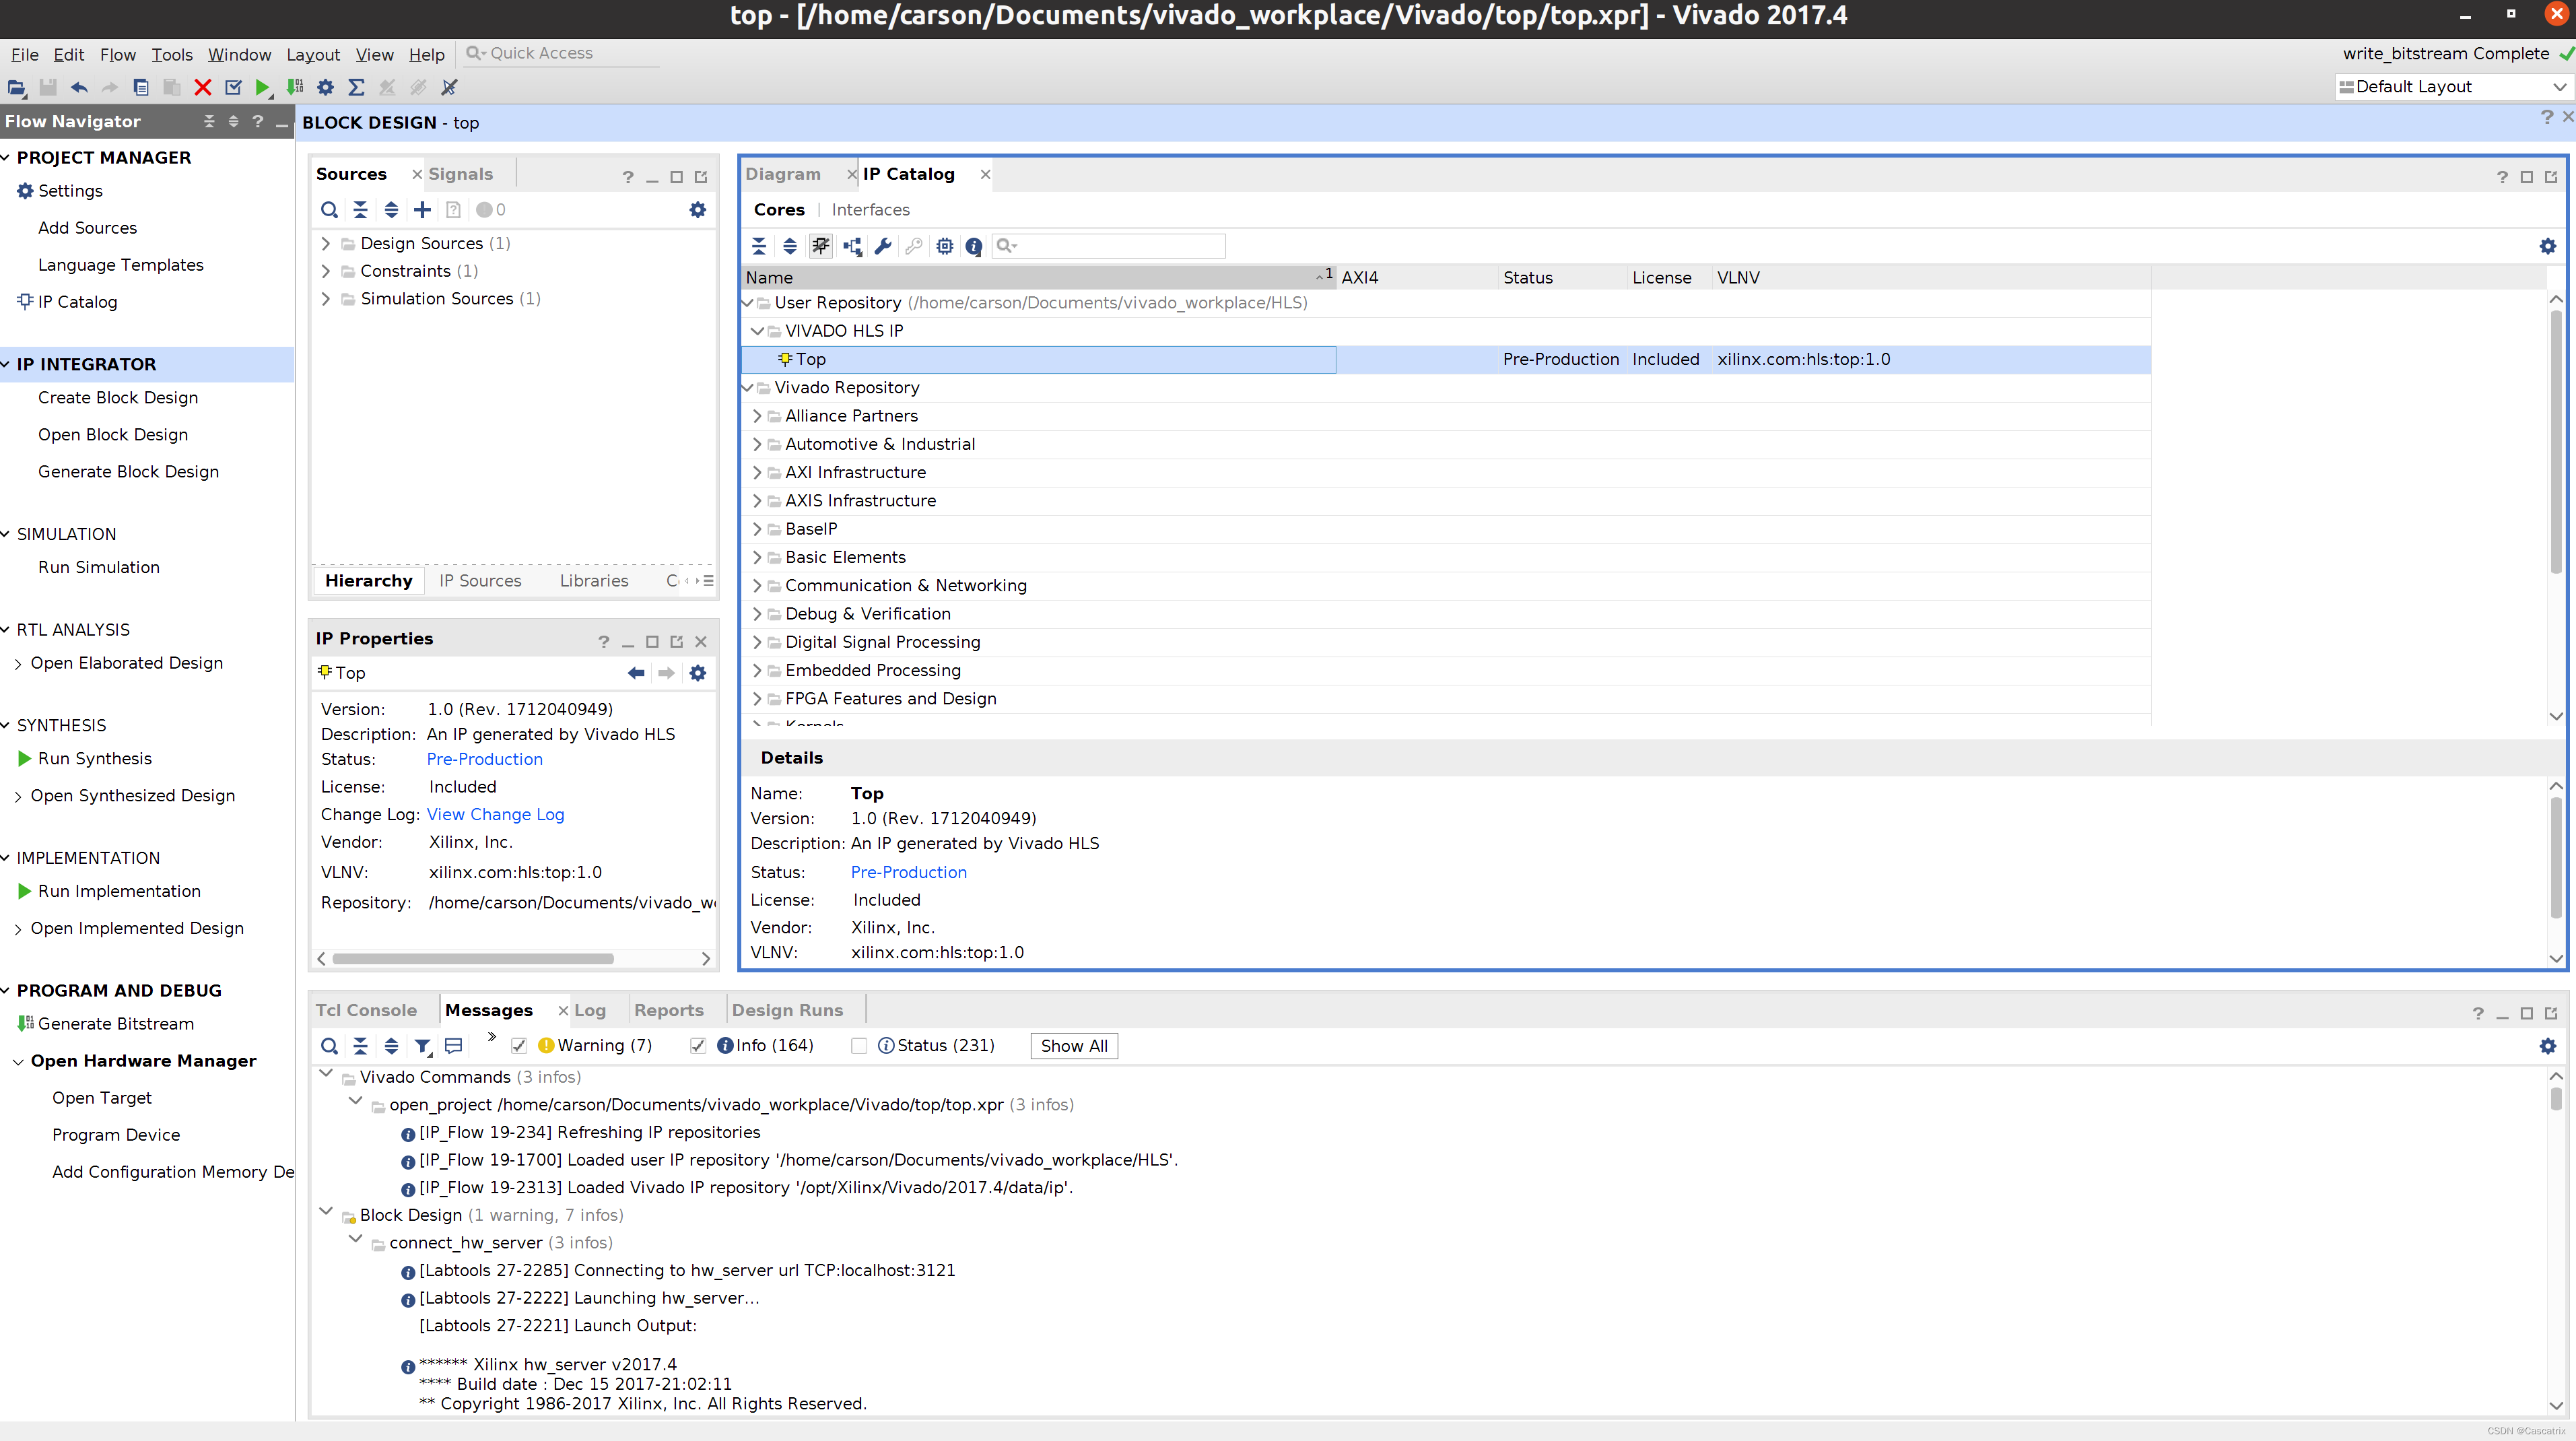
Task: Click the Undo arrow in the main toolbar
Action: tap(79, 88)
